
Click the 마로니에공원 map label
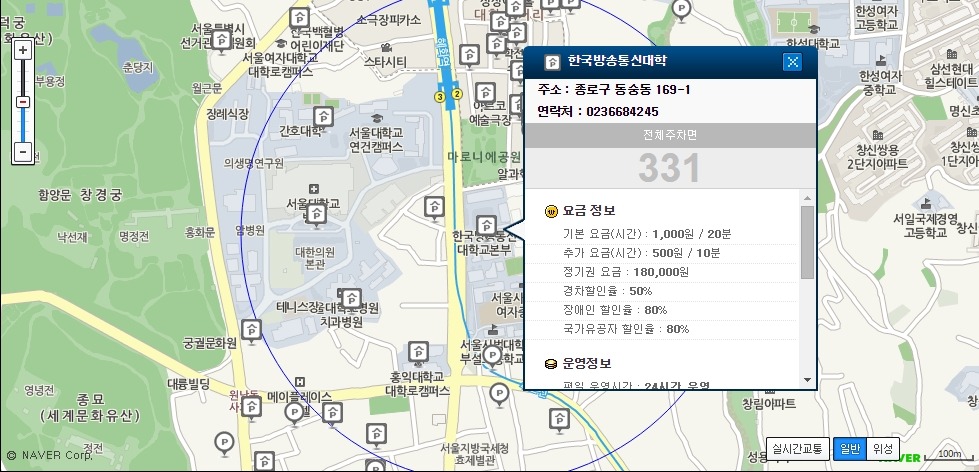click(485, 156)
